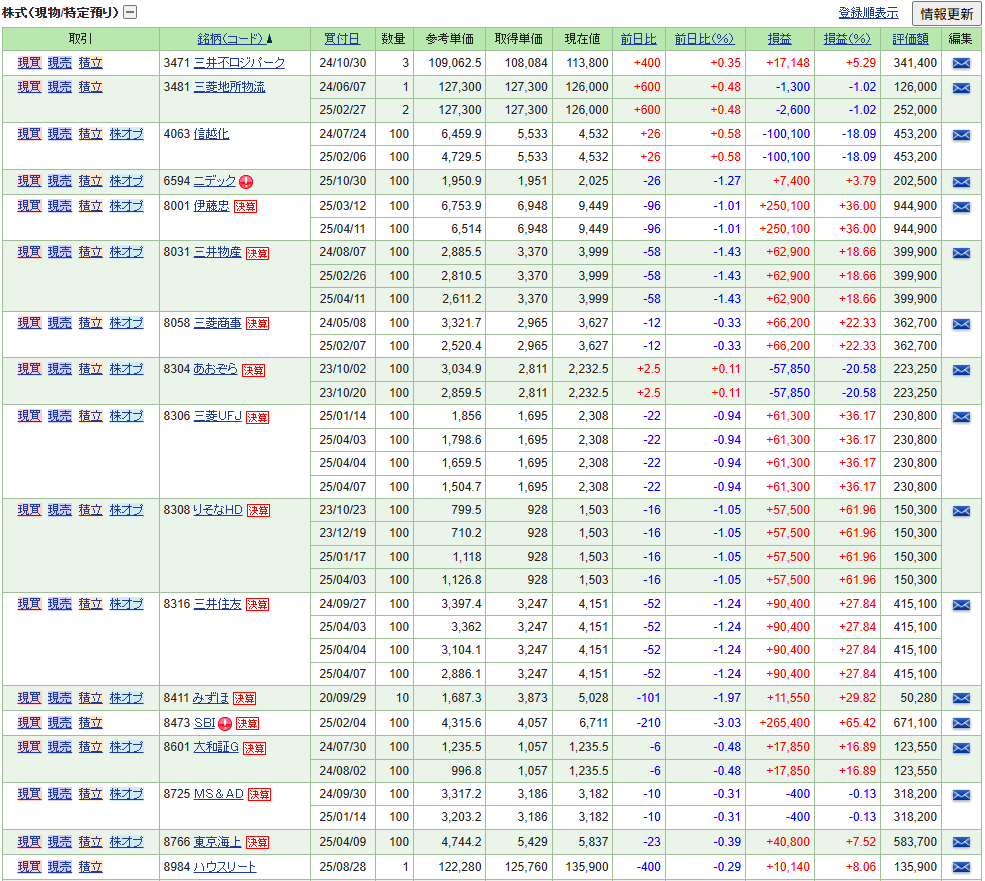The width and height of the screenshot is (985, 881).
Task: Sort by the 前日比(%) column header
Action: click(x=704, y=39)
